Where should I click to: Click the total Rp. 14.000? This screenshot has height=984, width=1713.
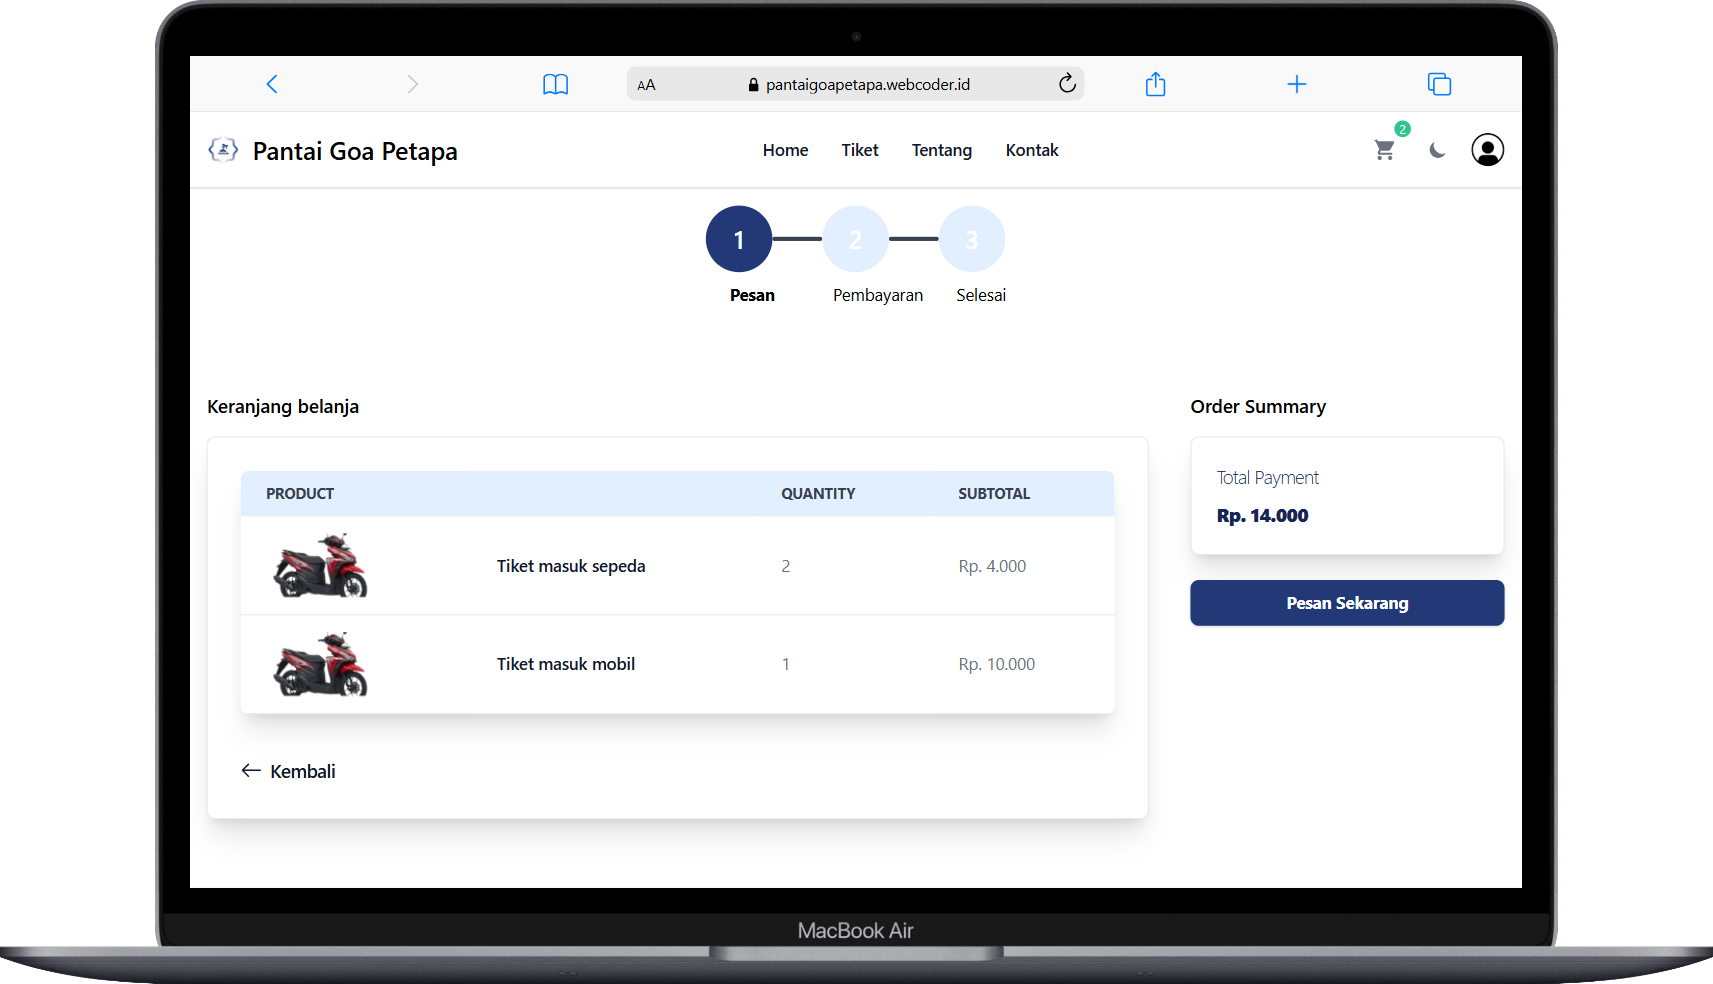[x=1262, y=516]
